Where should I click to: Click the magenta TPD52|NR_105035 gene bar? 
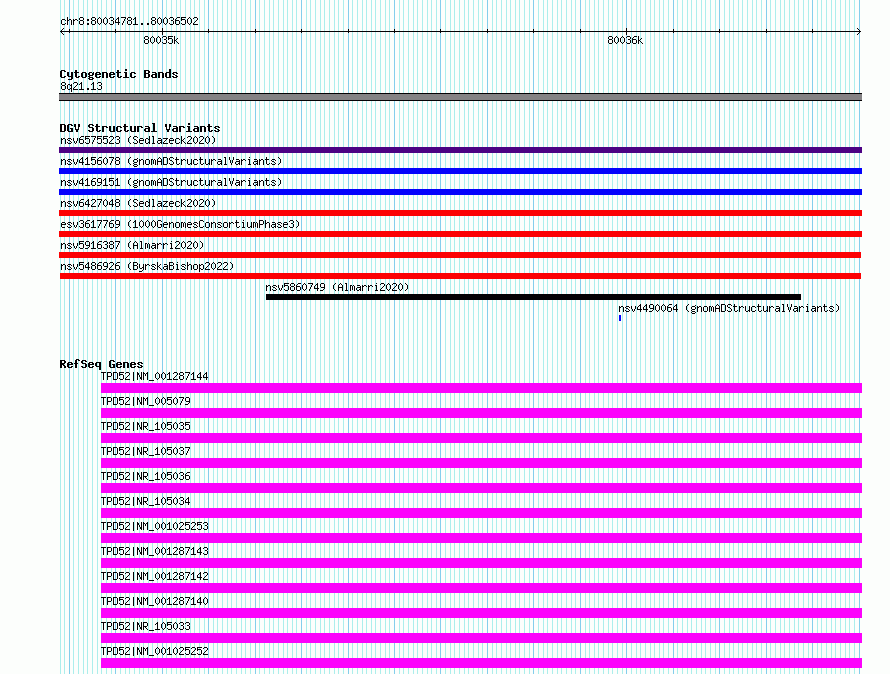coord(481,438)
